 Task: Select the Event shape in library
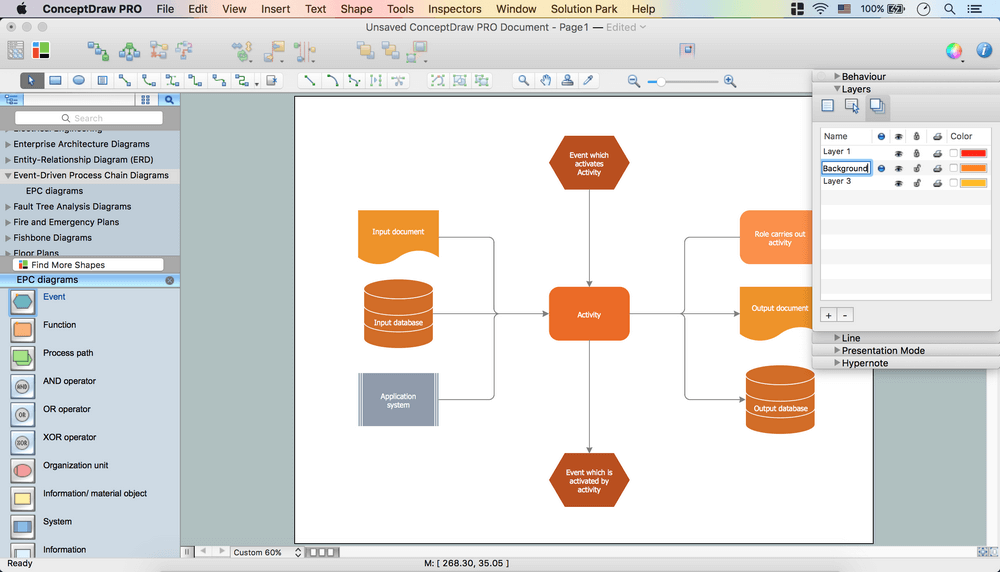[22, 300]
